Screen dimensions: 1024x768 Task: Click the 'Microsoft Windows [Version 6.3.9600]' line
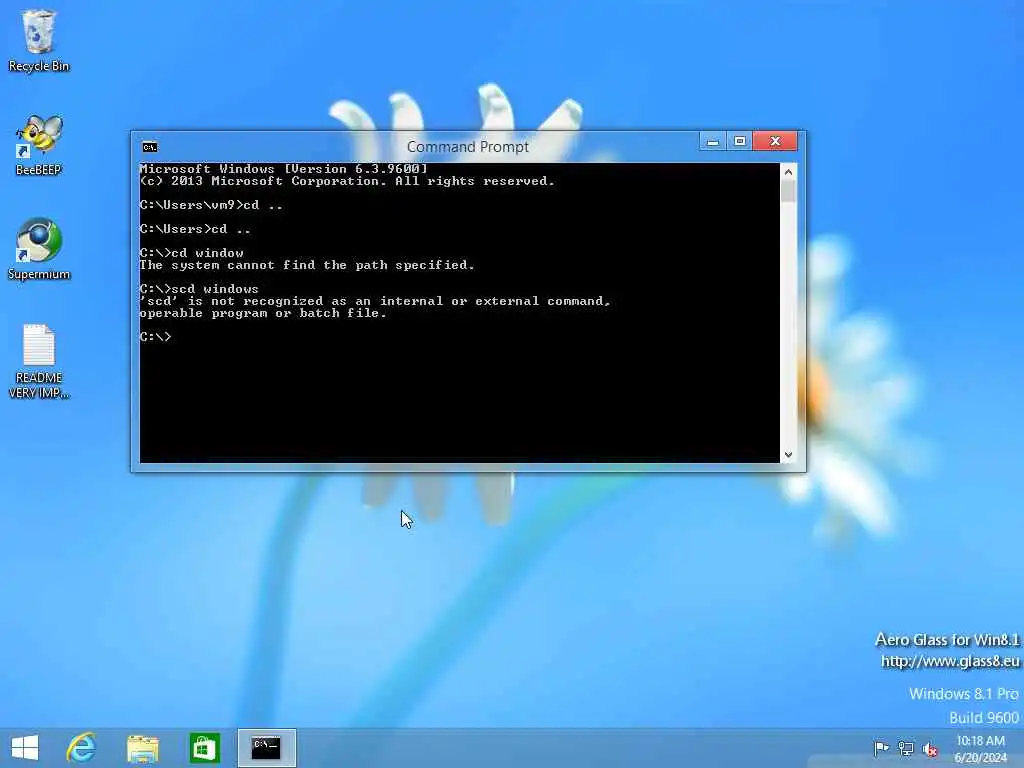[x=283, y=169]
